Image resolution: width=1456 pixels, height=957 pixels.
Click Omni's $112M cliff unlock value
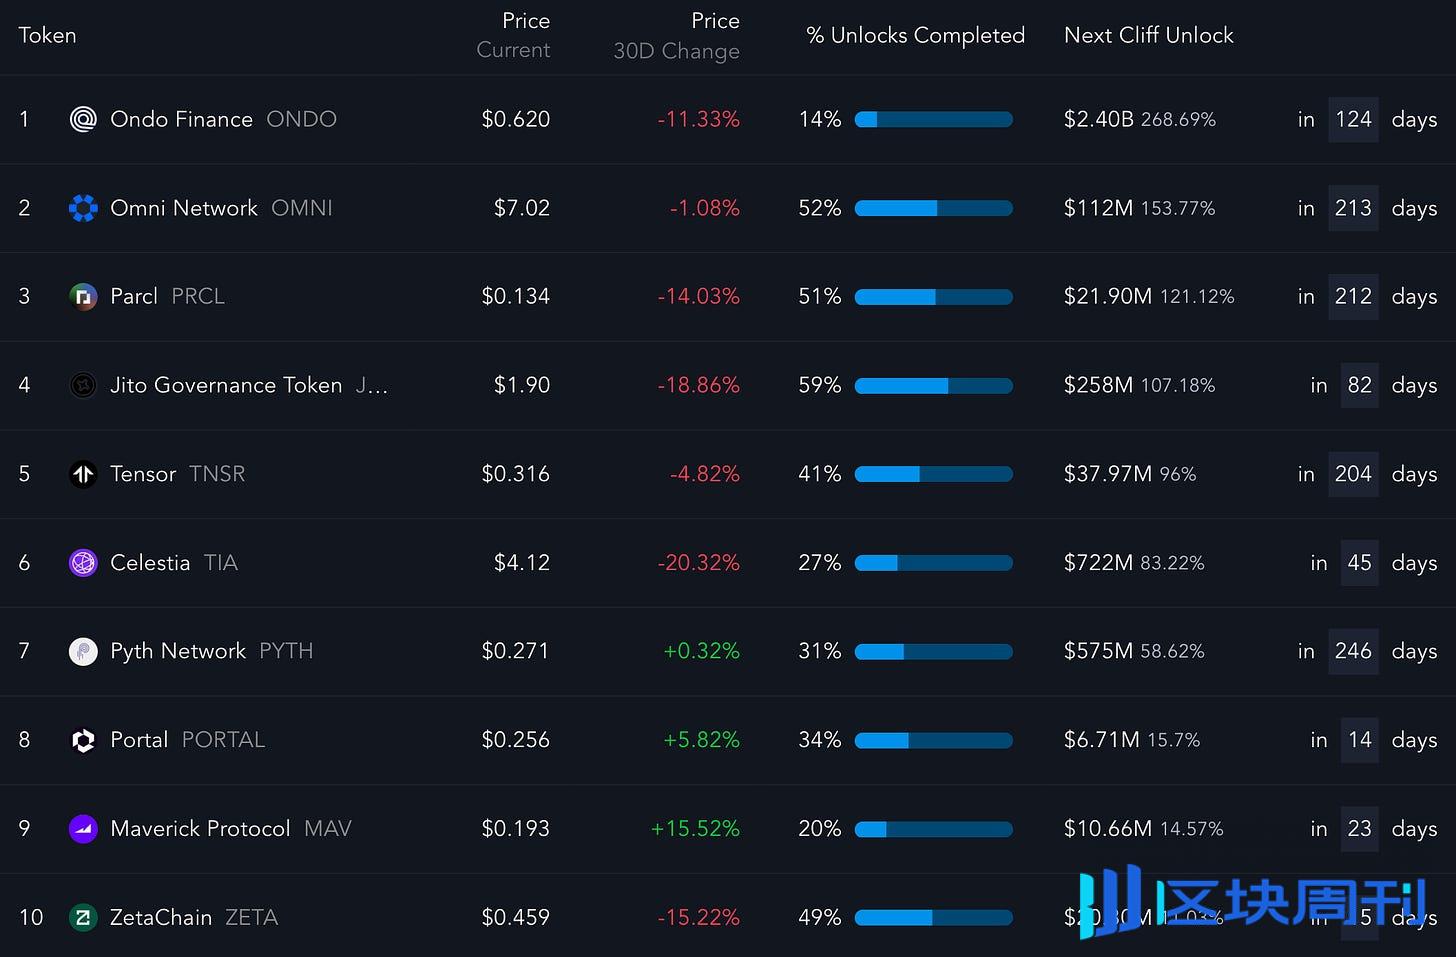tap(1099, 208)
